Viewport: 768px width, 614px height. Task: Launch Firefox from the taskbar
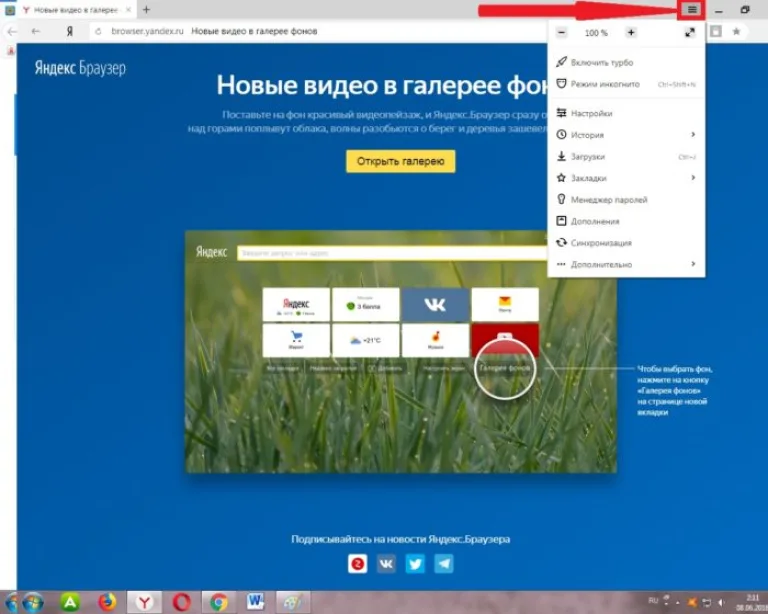pyautogui.click(x=107, y=603)
